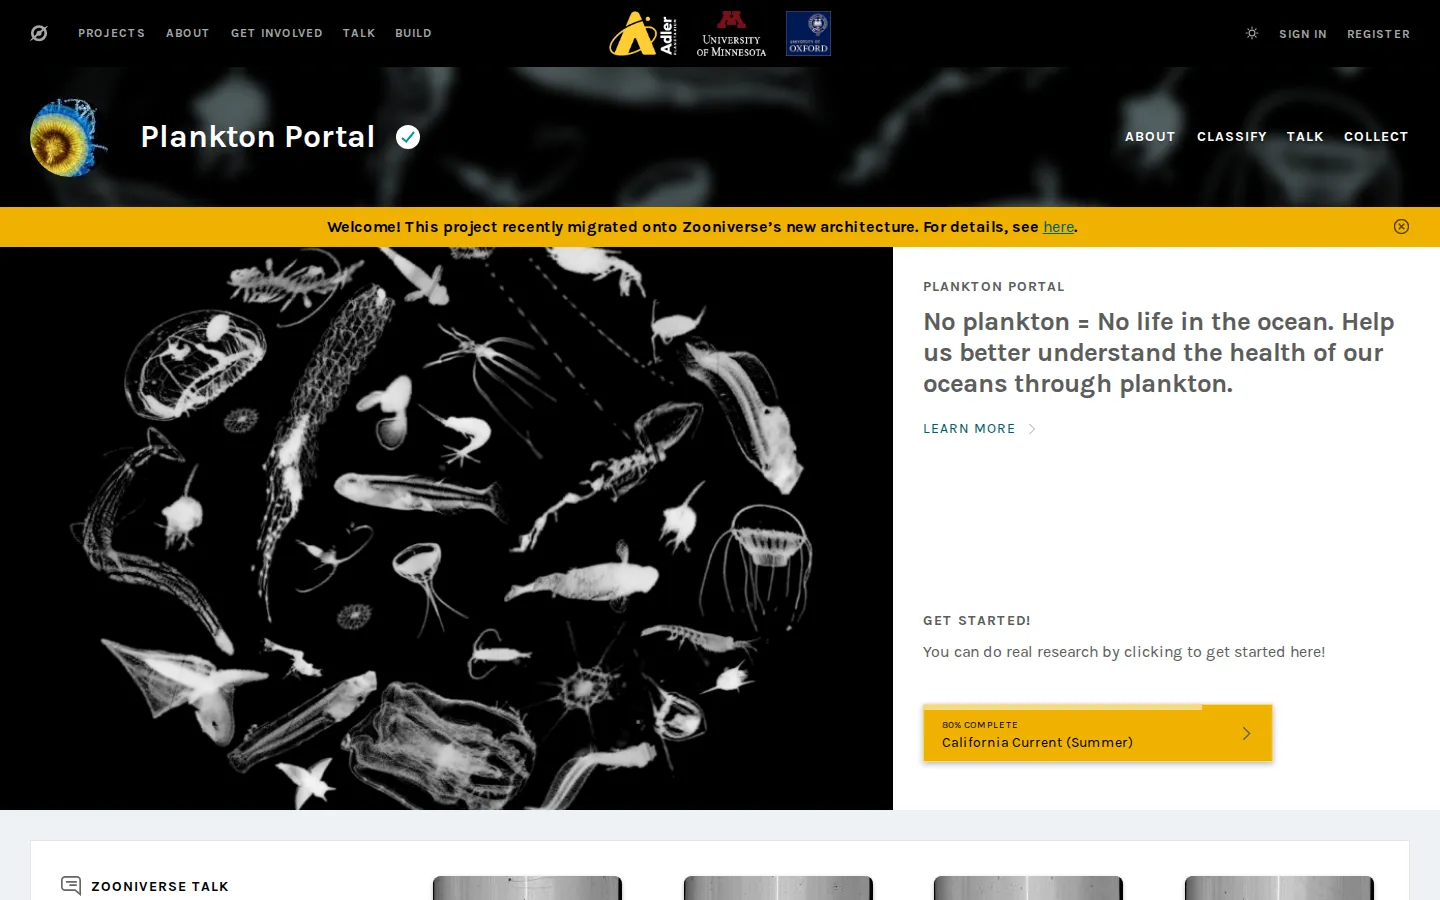The height and width of the screenshot is (900, 1440).
Task: Open the top navigation Talk link
Action: coord(359,33)
